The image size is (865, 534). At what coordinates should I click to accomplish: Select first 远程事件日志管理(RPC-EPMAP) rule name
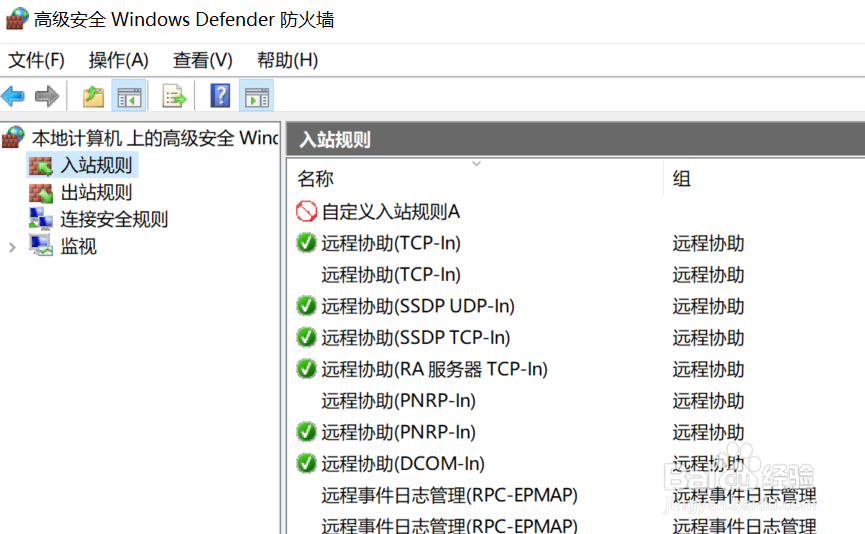click(x=450, y=495)
